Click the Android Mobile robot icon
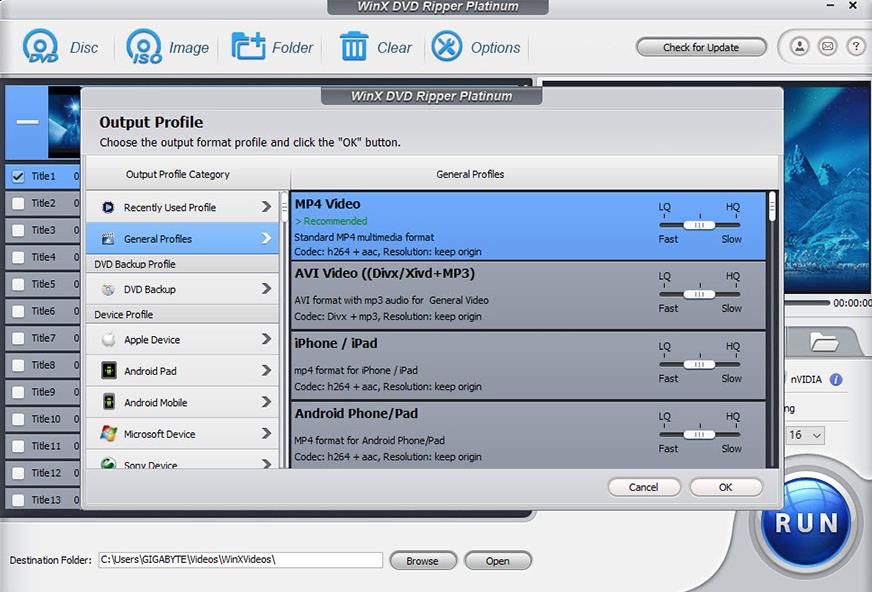Viewport: 872px width, 592px height. tap(108, 402)
